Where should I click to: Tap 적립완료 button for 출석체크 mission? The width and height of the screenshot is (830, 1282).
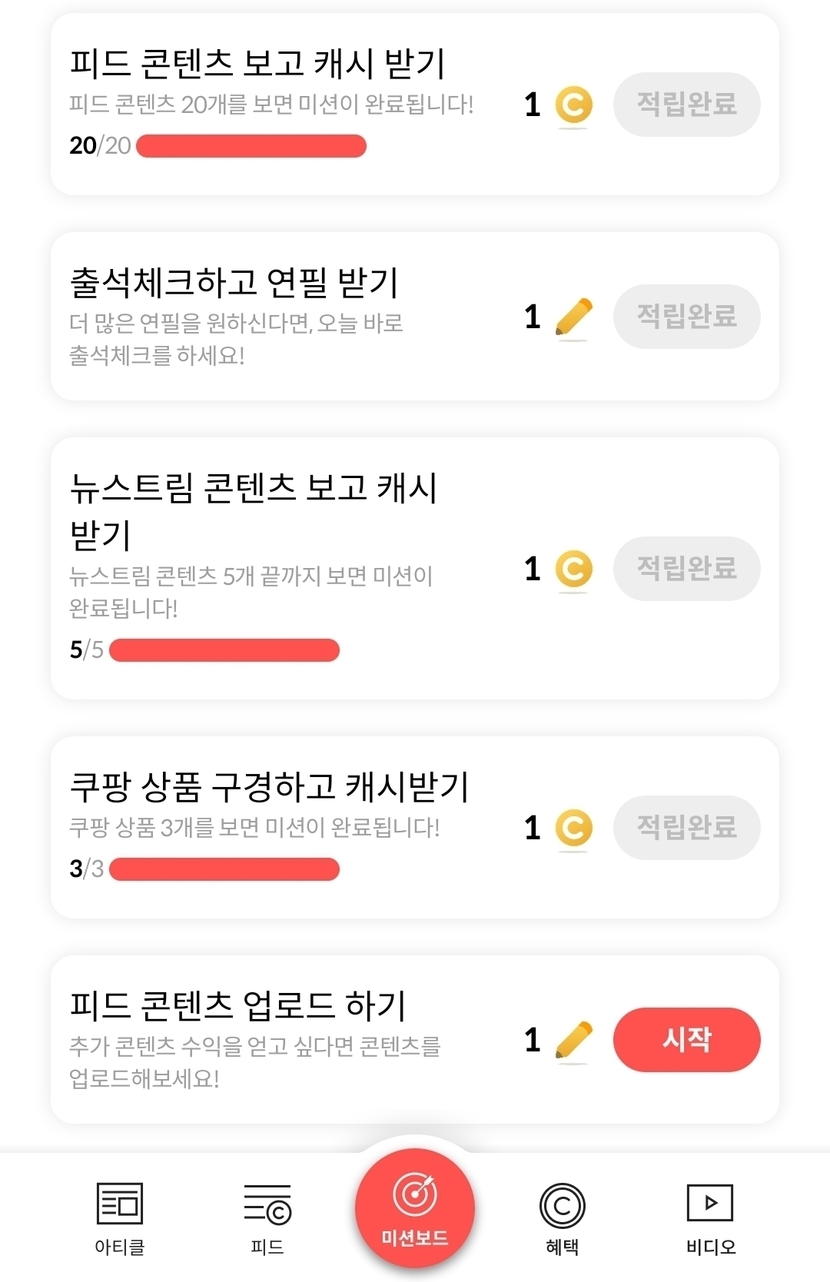(687, 317)
